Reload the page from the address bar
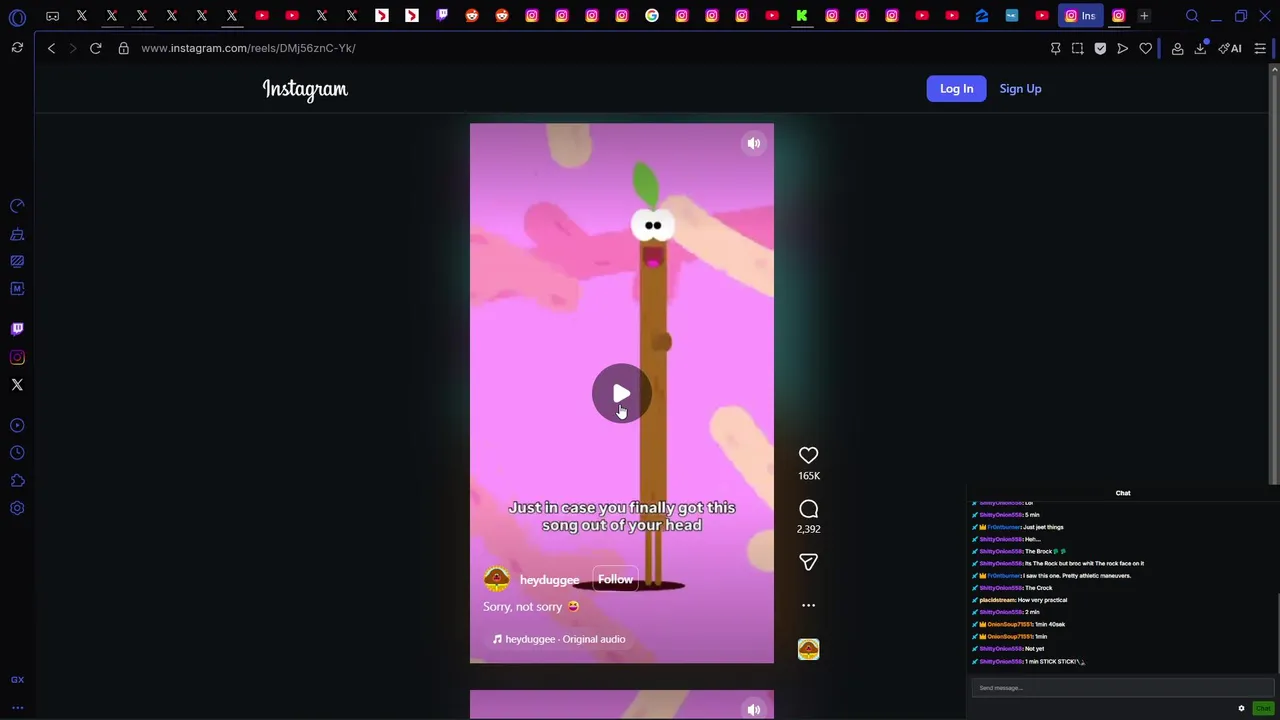 point(96,48)
